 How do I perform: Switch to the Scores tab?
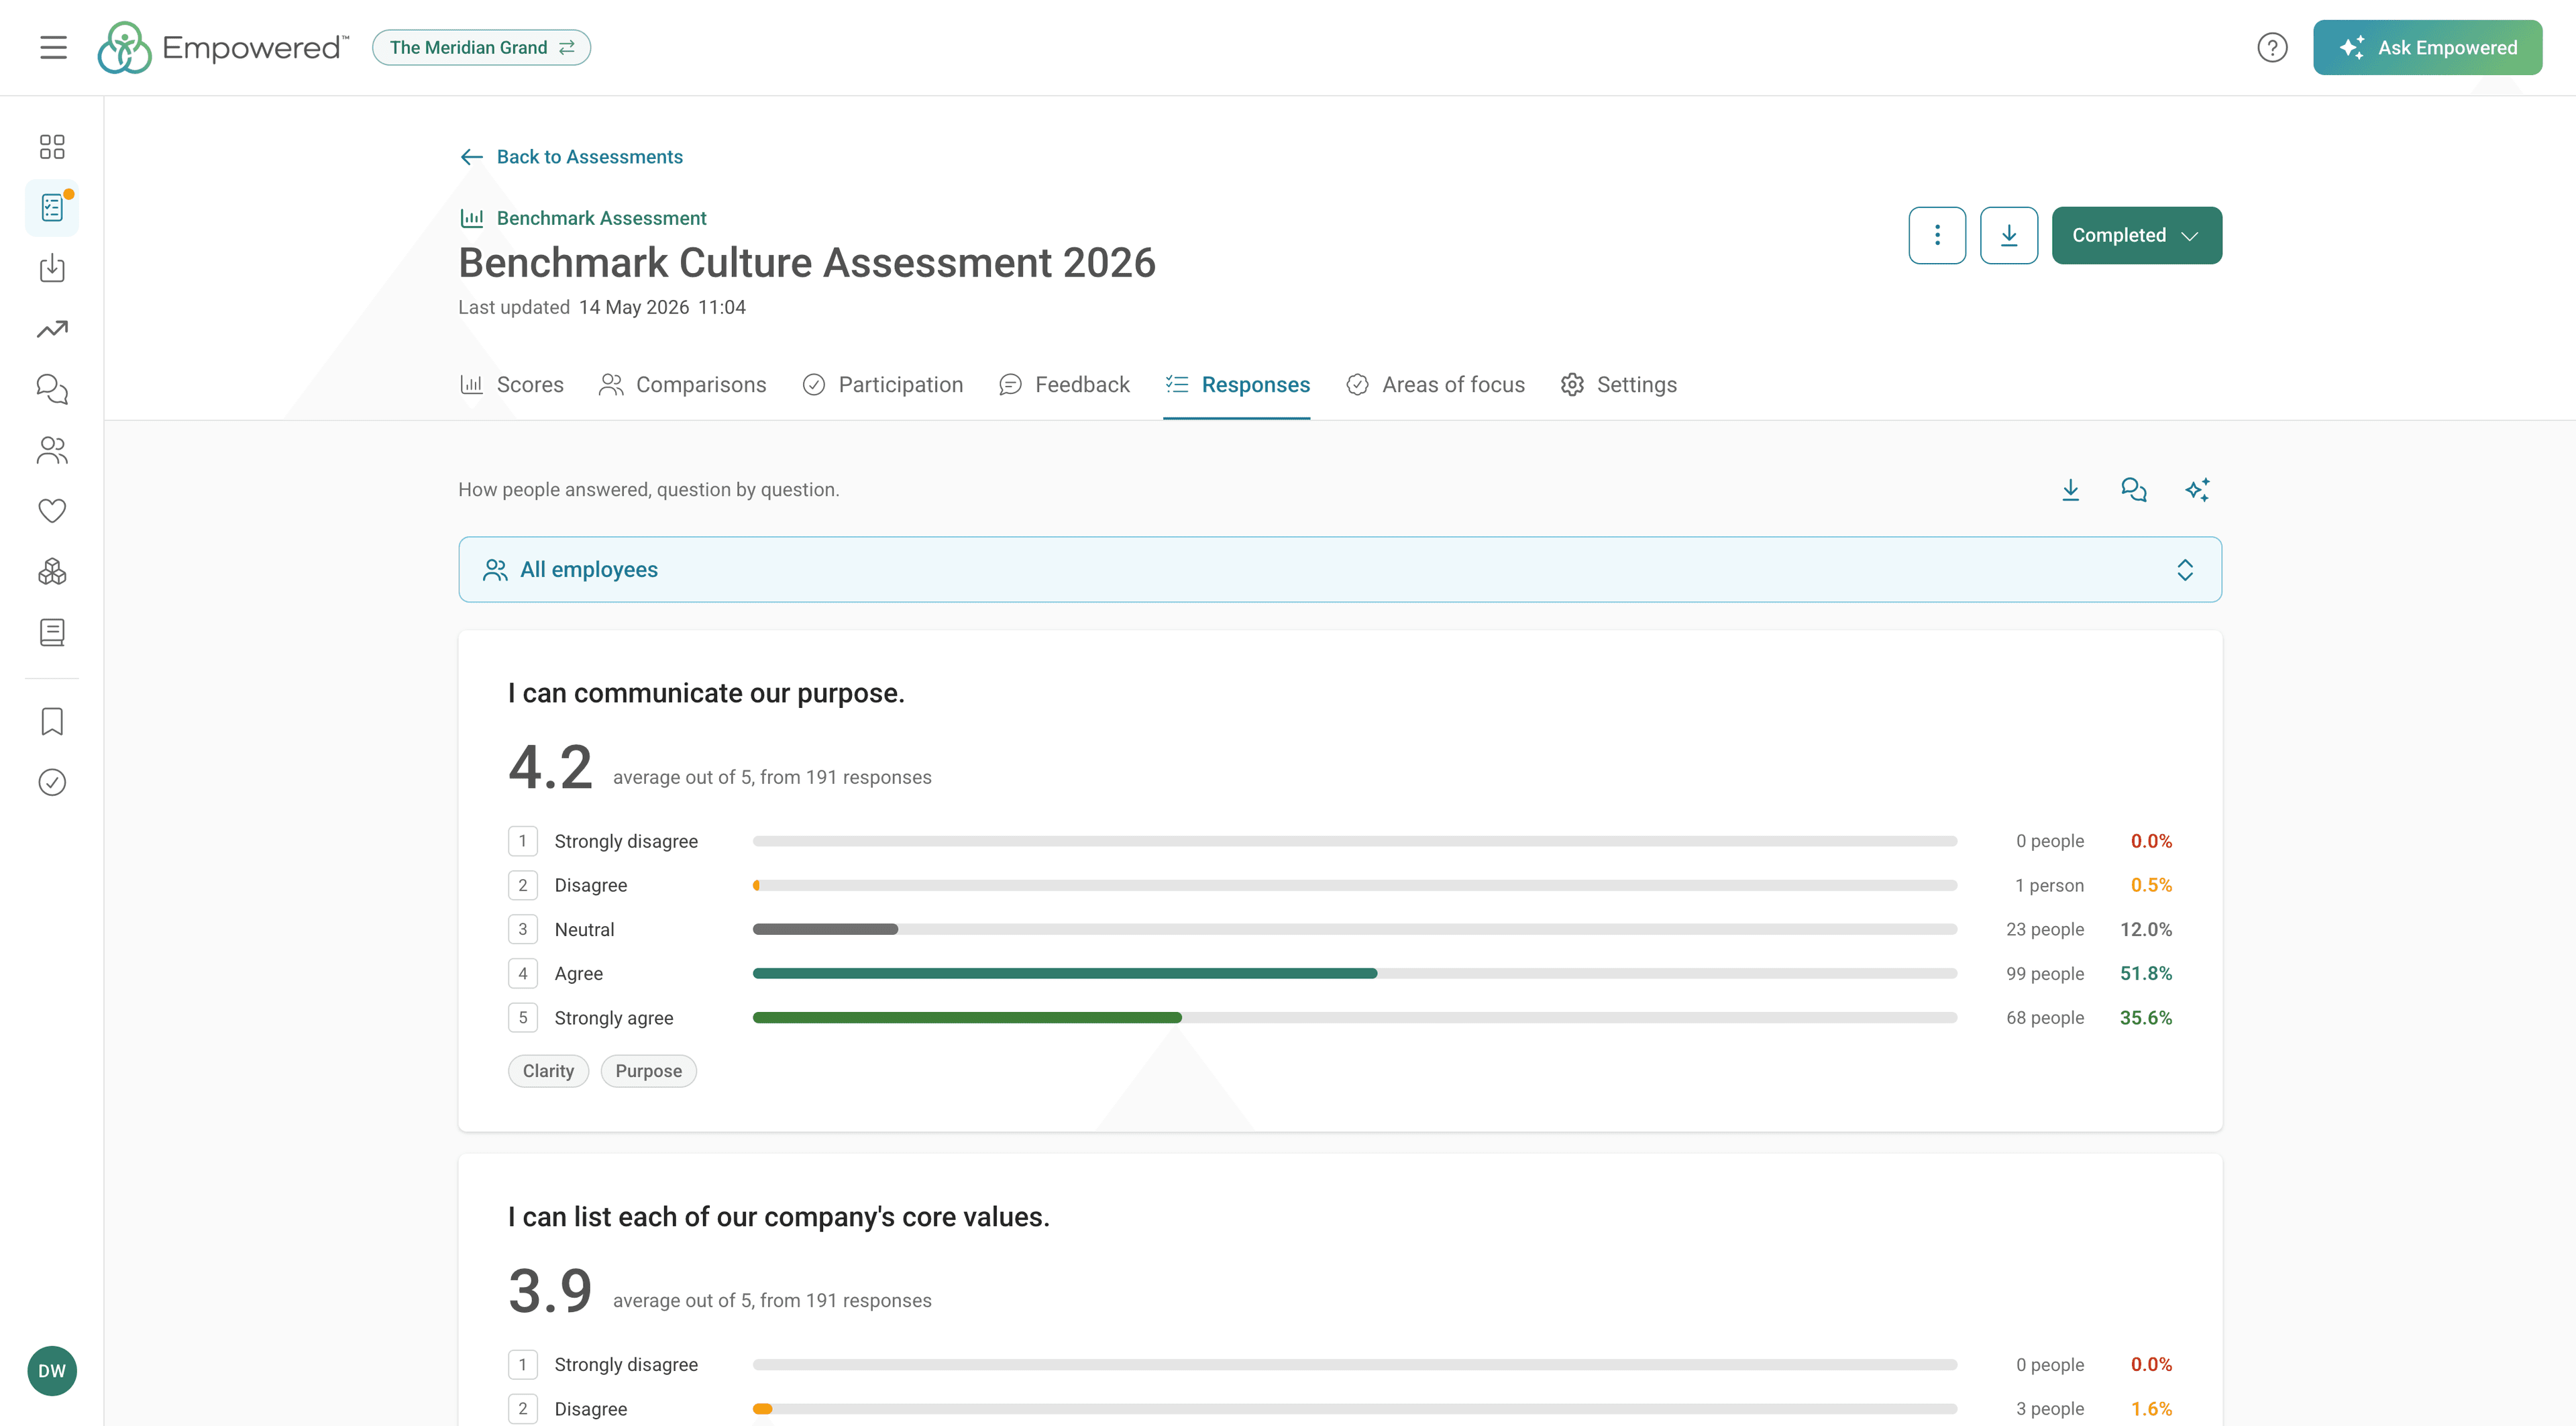pos(511,385)
